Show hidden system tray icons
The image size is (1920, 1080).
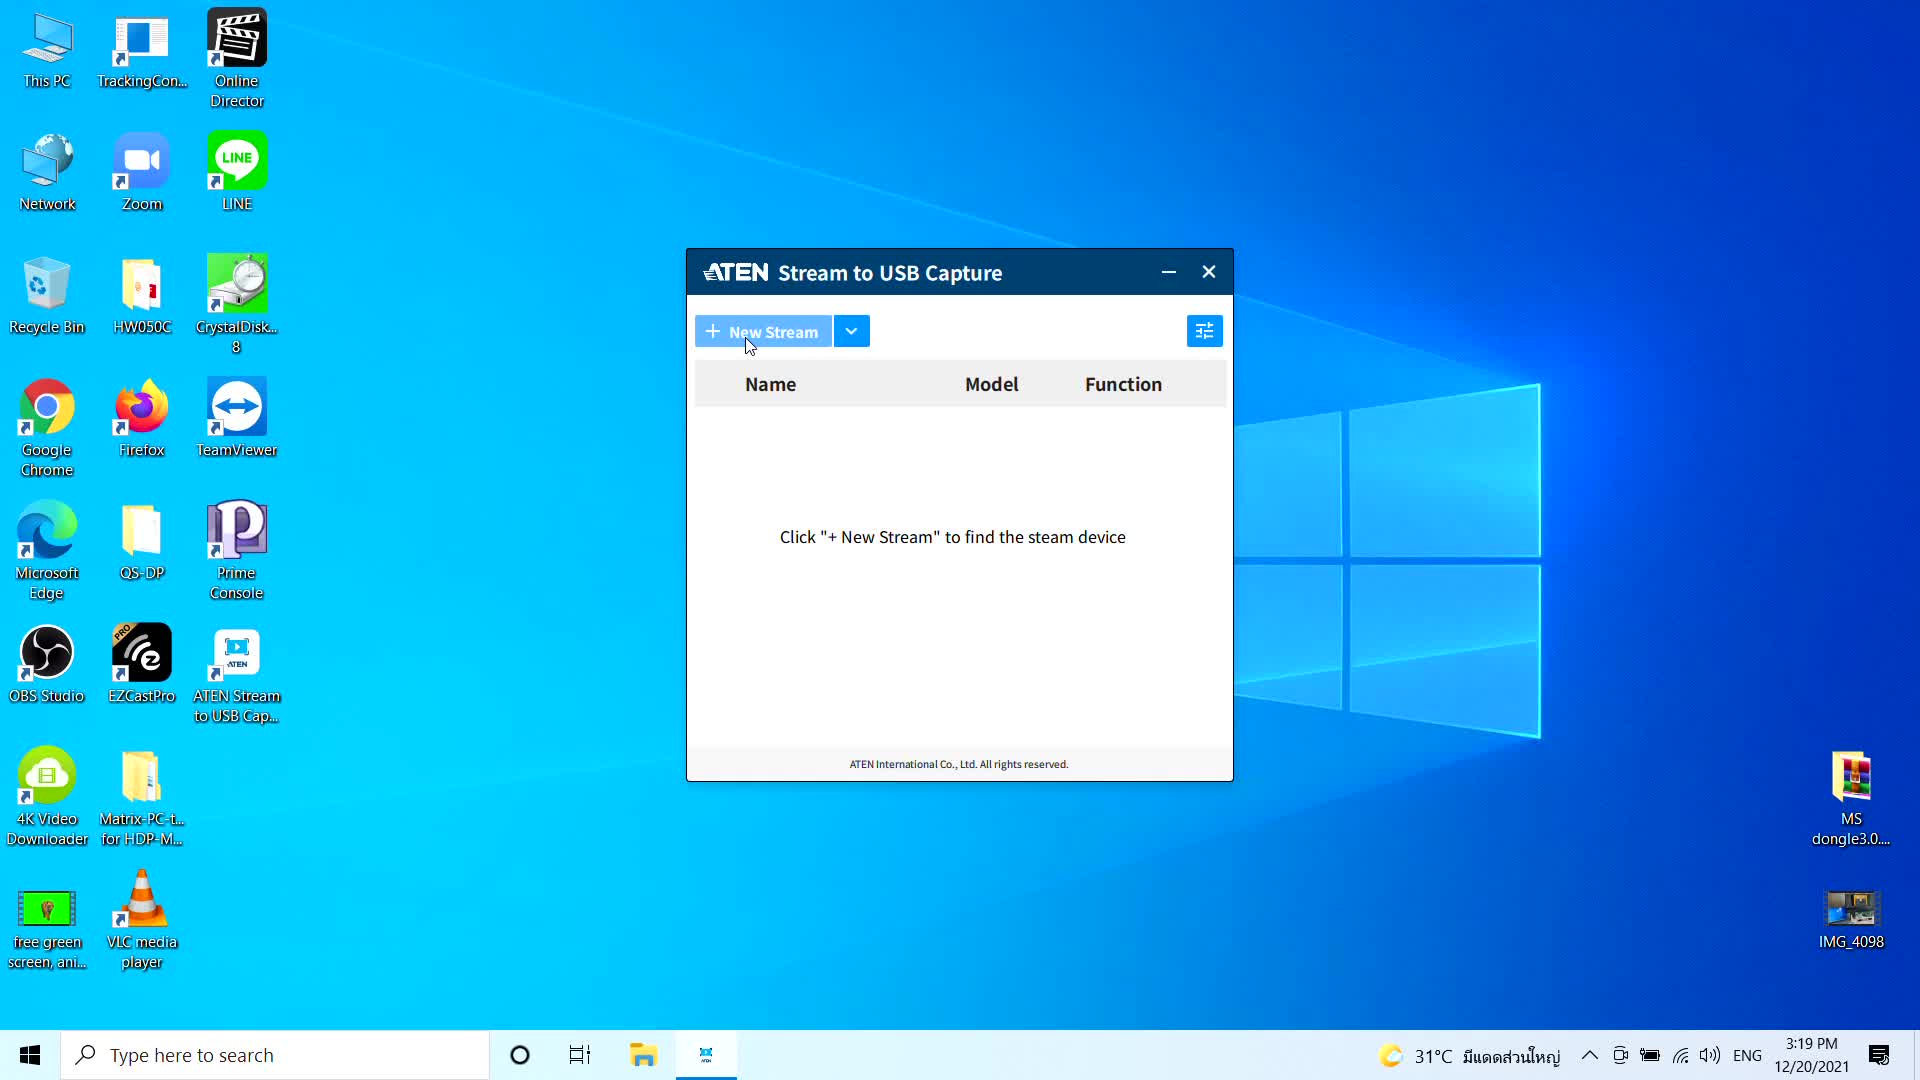(x=1589, y=1055)
